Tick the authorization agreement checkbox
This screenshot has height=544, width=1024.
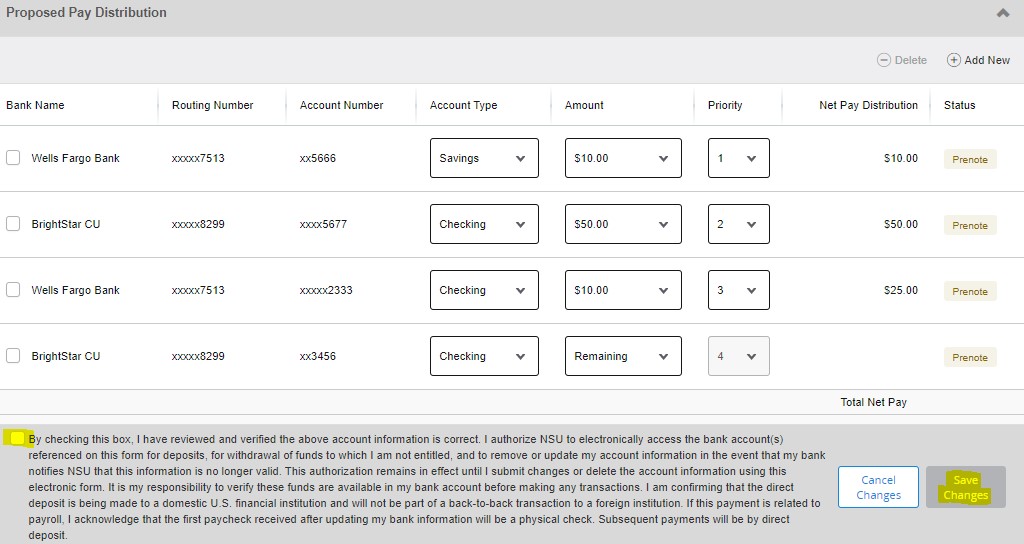tap(18, 438)
